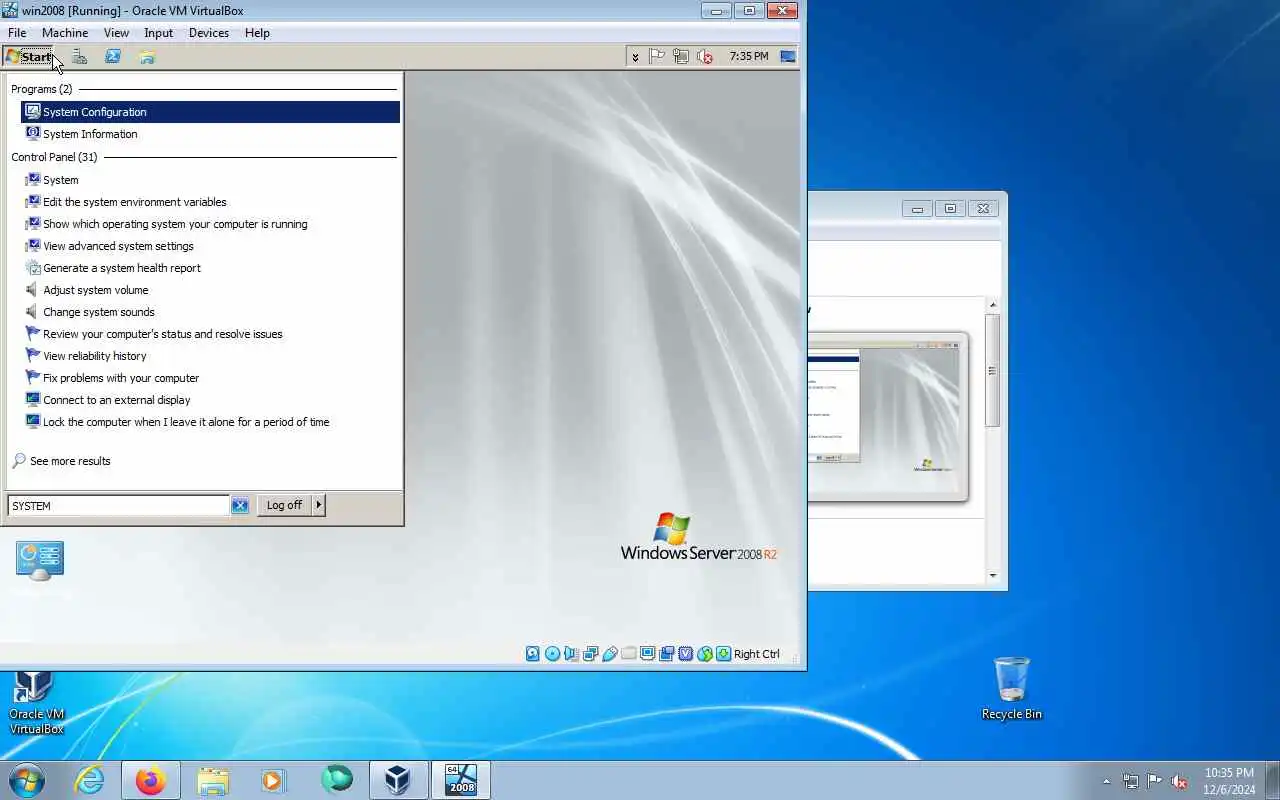
Task: Click VirtualBox audio indicator
Action: pos(571,654)
